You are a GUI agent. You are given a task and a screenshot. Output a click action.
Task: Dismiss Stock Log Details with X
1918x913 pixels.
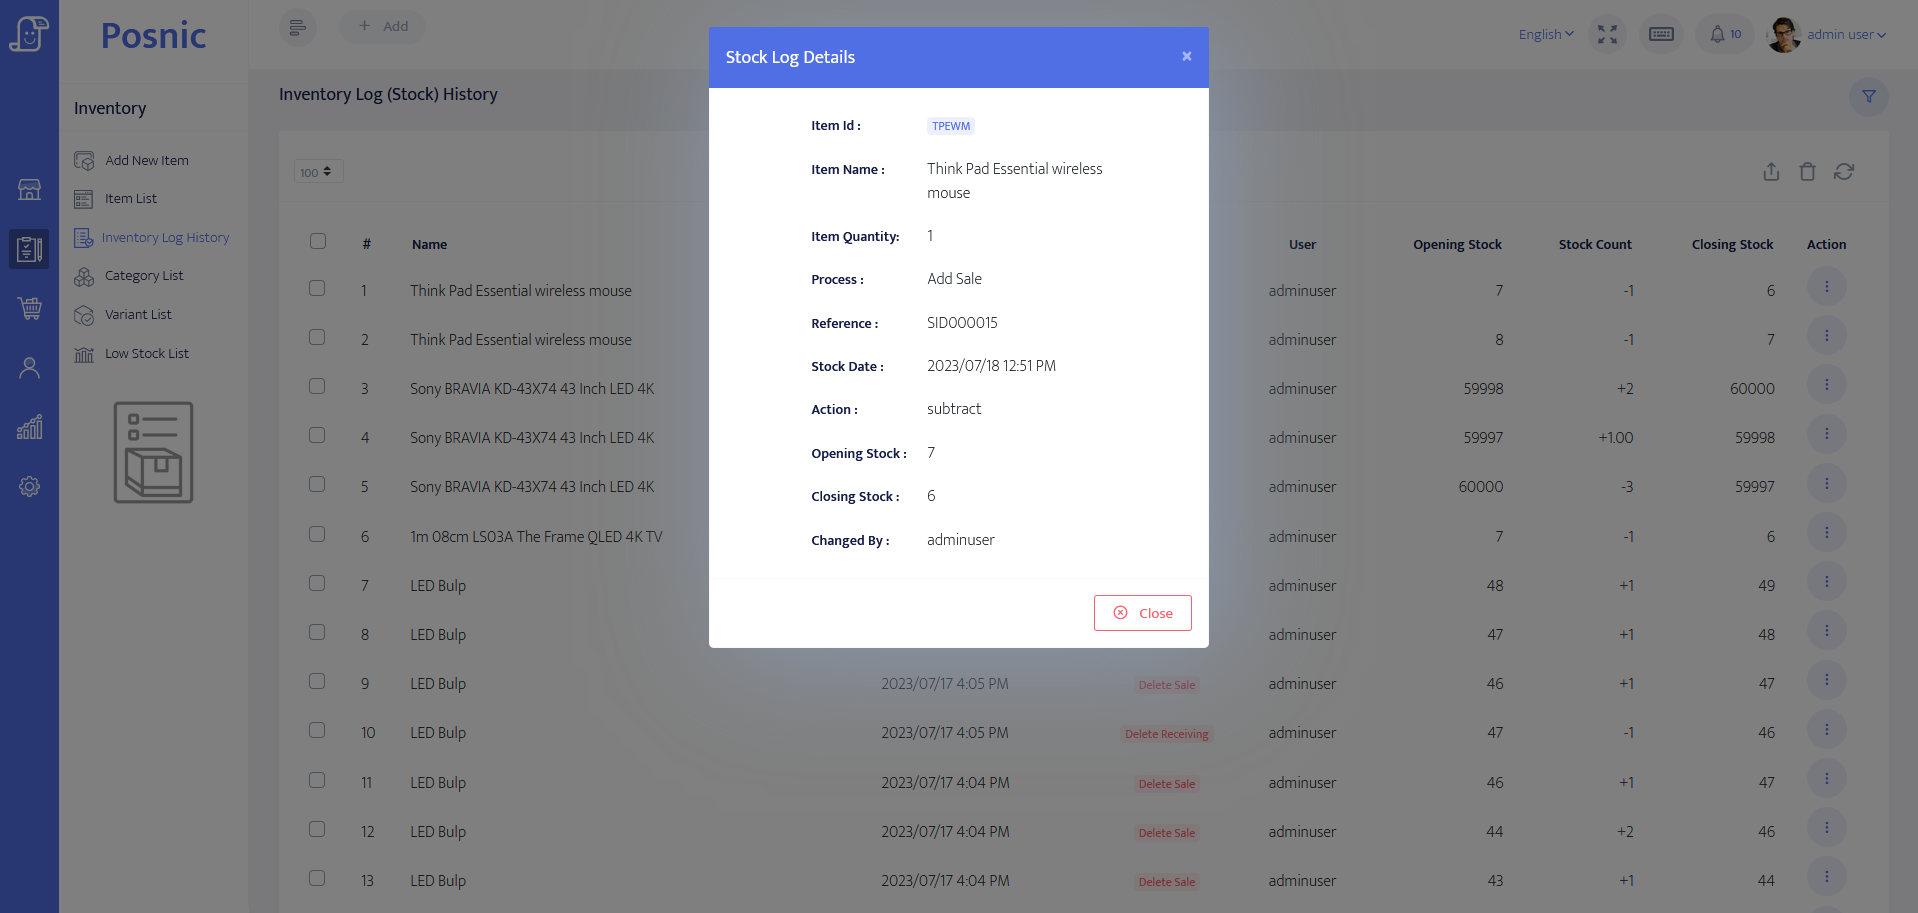1186,56
